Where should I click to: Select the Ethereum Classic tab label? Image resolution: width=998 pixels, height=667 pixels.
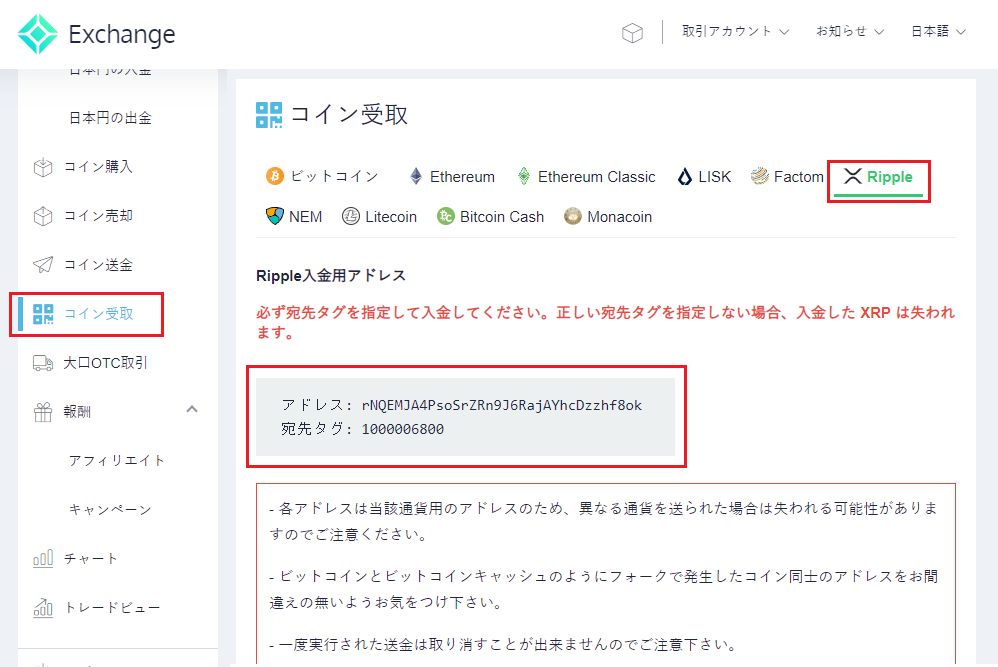pyautogui.click(x=596, y=177)
